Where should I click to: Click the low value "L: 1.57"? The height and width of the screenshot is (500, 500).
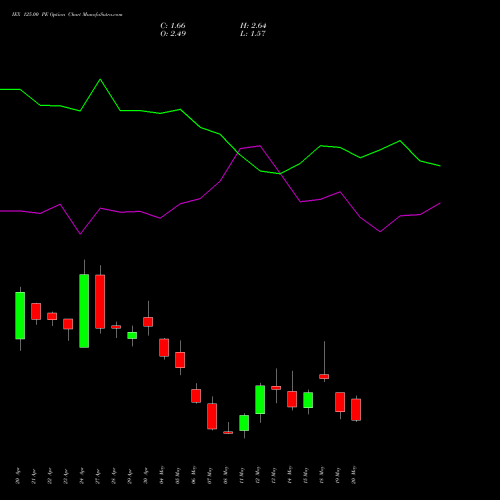click(x=253, y=34)
